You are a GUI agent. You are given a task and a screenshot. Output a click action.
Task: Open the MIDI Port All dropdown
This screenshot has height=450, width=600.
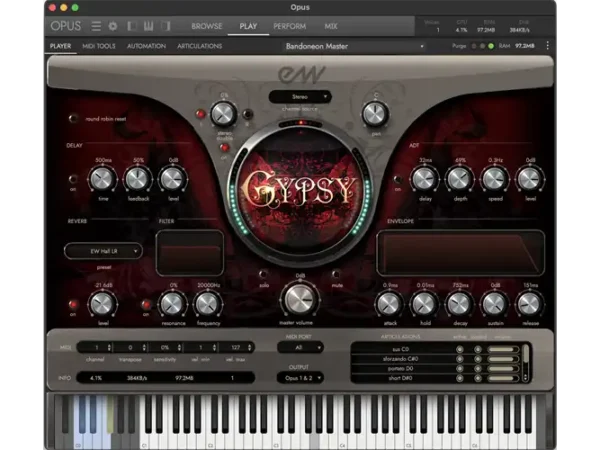300,347
